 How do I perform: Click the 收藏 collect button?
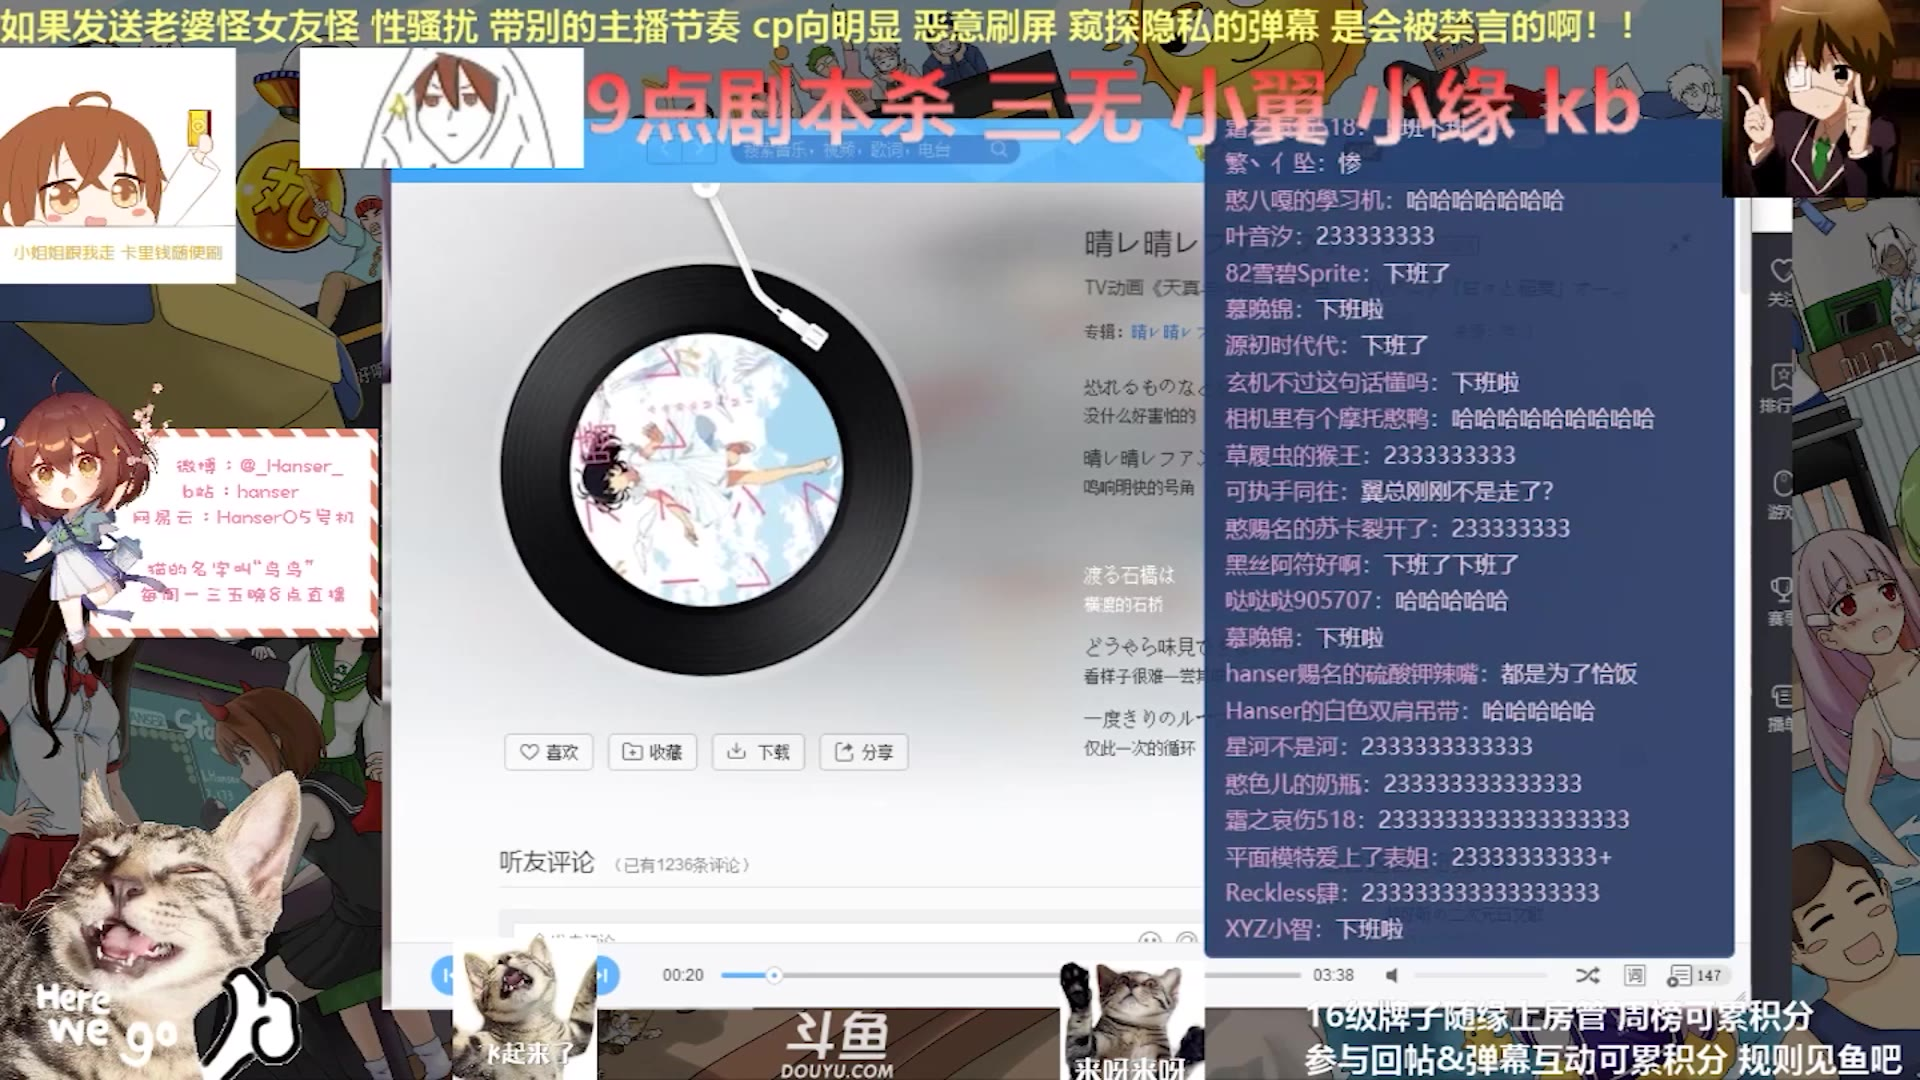click(x=652, y=752)
